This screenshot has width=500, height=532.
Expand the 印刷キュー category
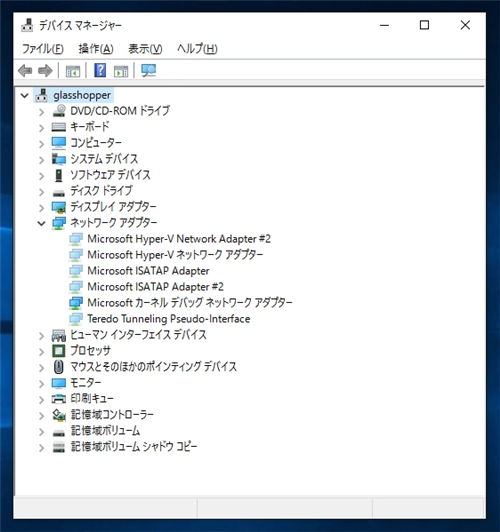41,400
